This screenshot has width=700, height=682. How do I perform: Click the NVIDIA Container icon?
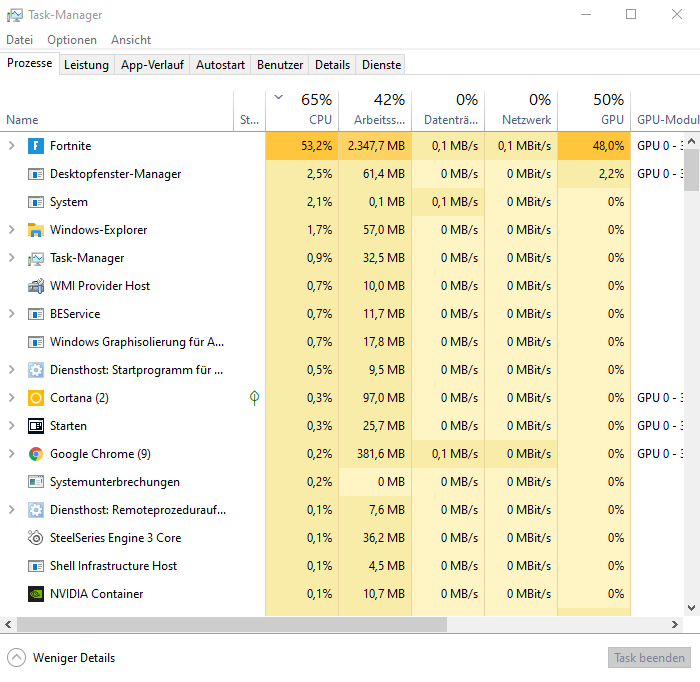pyautogui.click(x=36, y=594)
